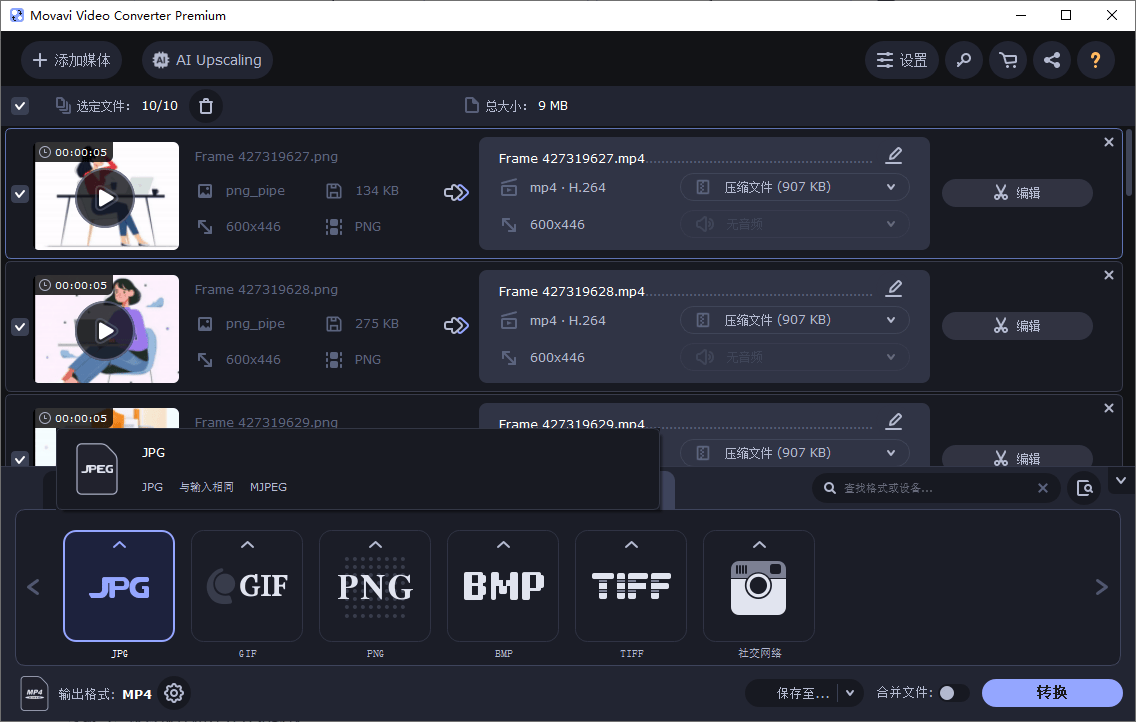
Task: Toggle the merge files switch
Action: pyautogui.click(x=953, y=693)
